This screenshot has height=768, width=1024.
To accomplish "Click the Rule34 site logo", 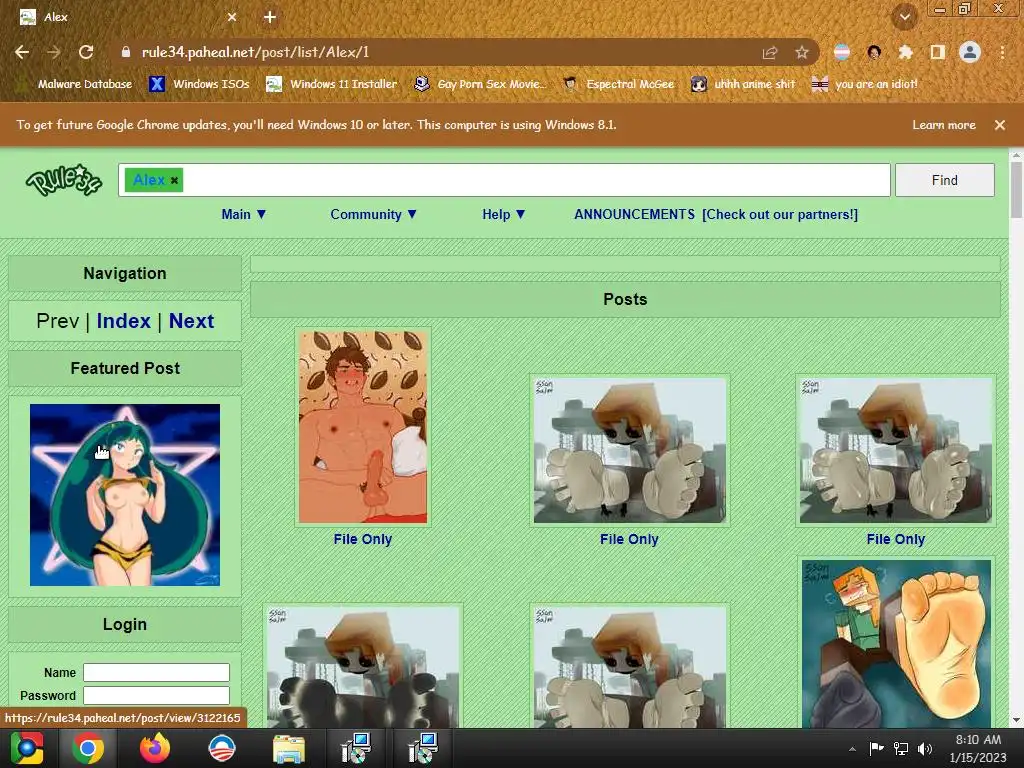I will (63, 180).
